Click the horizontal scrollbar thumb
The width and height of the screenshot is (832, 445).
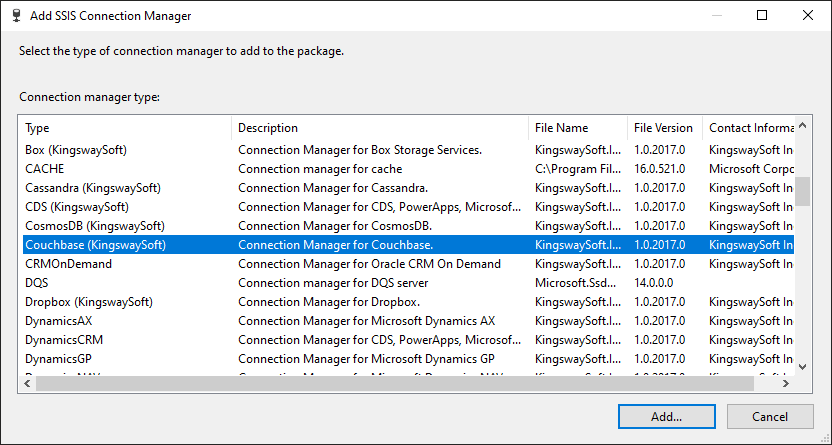(395, 383)
